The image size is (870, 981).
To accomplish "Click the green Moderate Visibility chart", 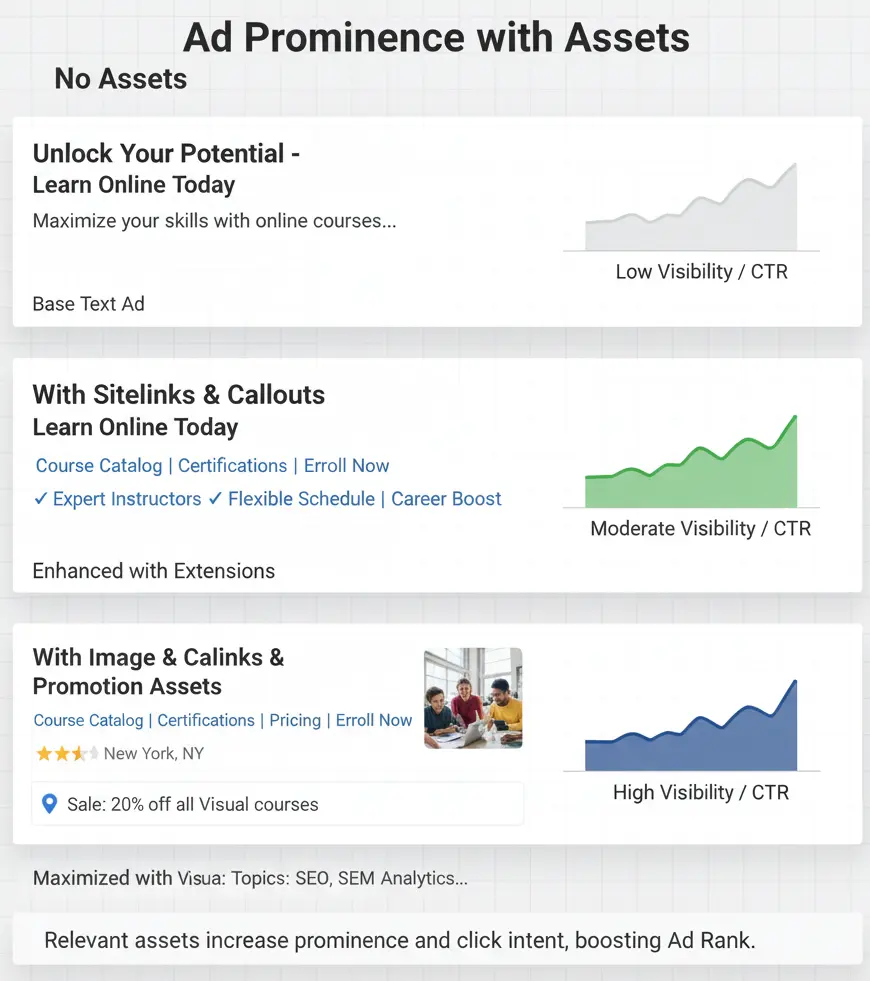I will click(x=692, y=470).
